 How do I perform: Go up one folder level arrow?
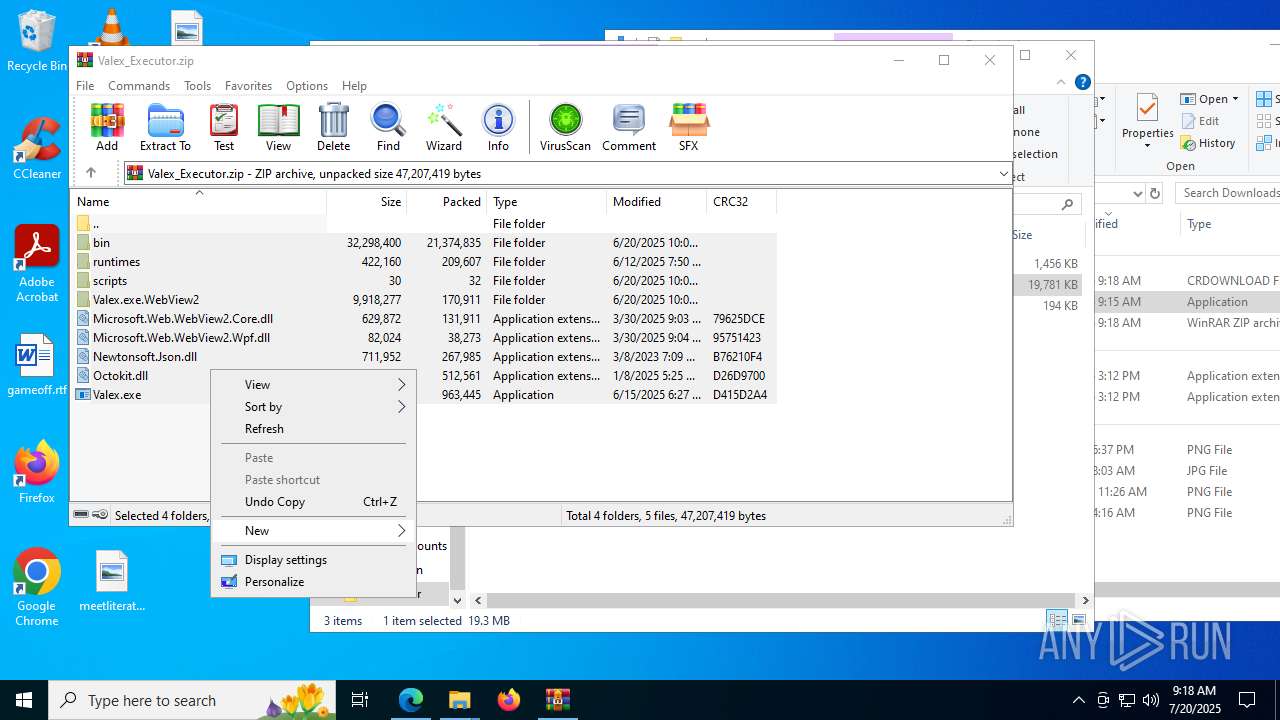click(x=90, y=173)
